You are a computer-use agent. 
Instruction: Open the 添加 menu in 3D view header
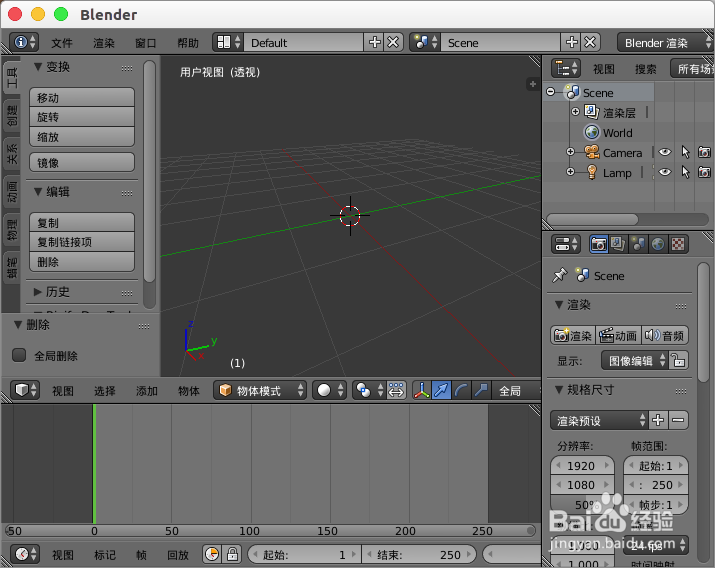point(147,391)
